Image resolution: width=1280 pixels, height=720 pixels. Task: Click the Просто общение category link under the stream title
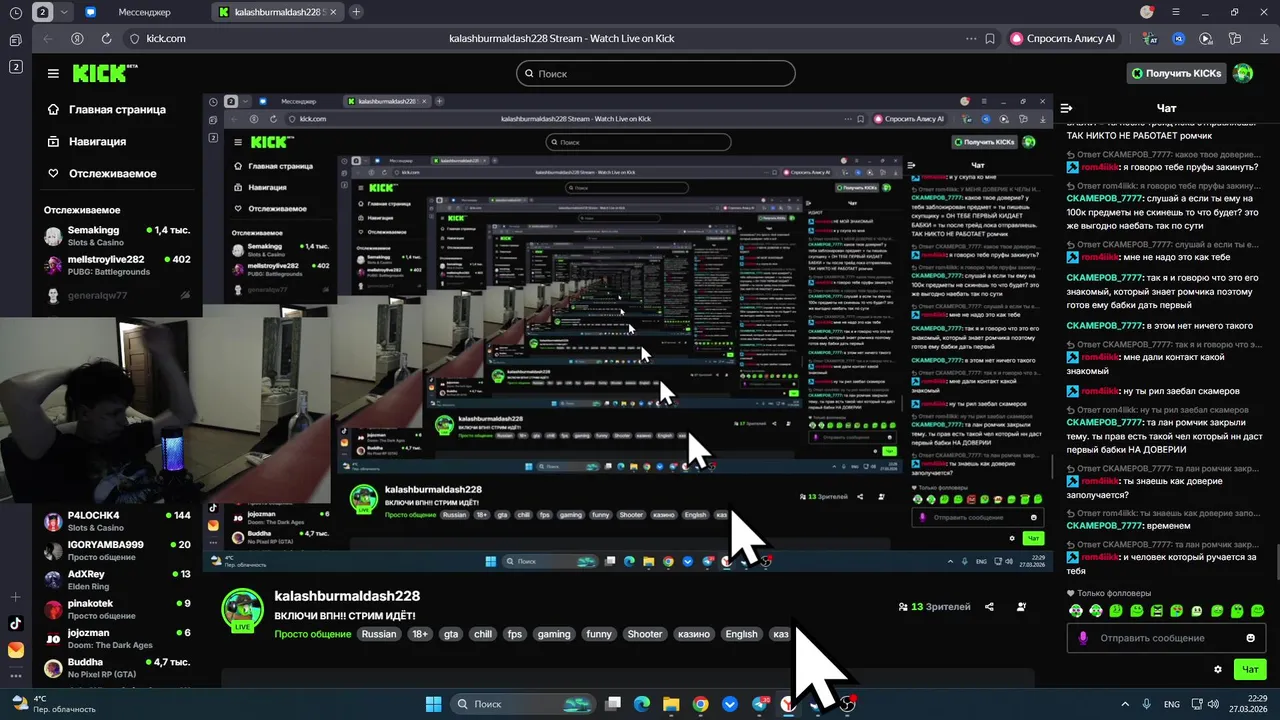(311, 634)
